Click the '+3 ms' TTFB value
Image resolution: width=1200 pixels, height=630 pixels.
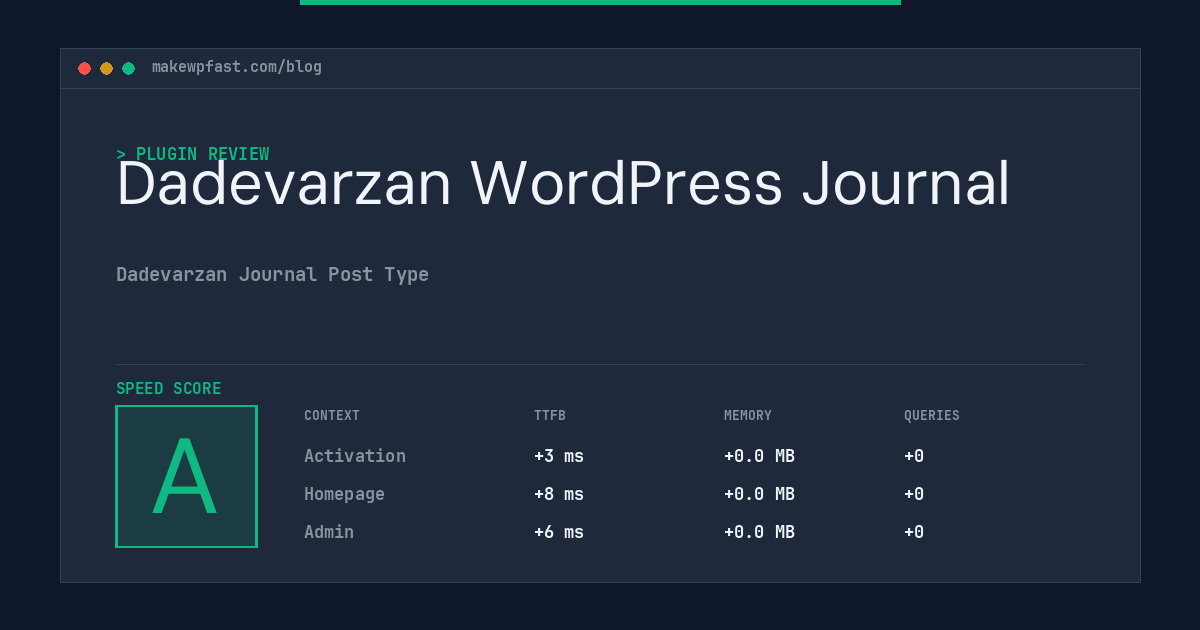point(559,456)
